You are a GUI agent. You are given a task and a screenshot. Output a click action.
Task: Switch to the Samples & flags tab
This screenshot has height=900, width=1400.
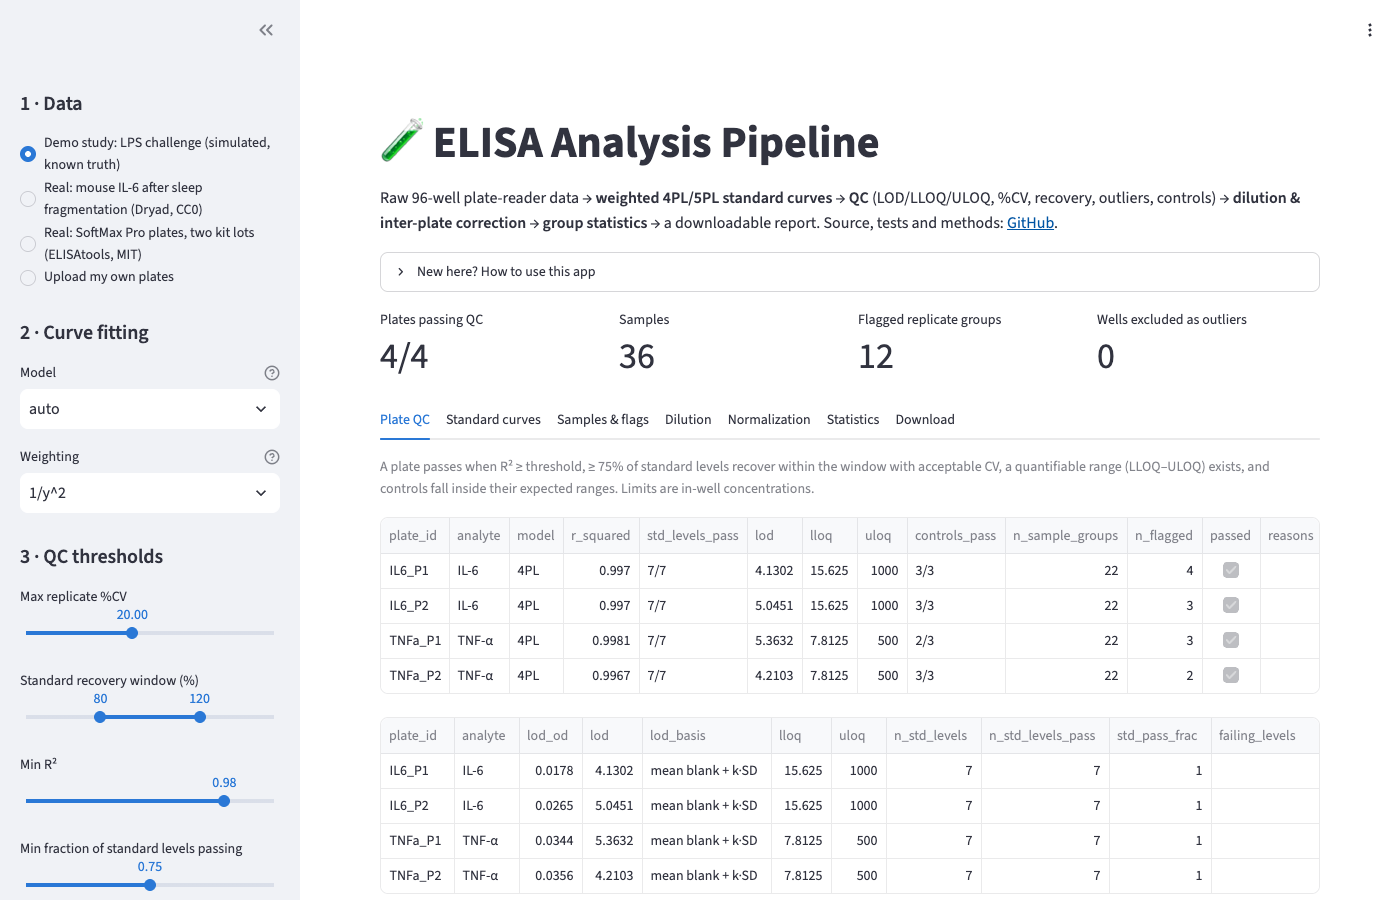click(x=603, y=420)
